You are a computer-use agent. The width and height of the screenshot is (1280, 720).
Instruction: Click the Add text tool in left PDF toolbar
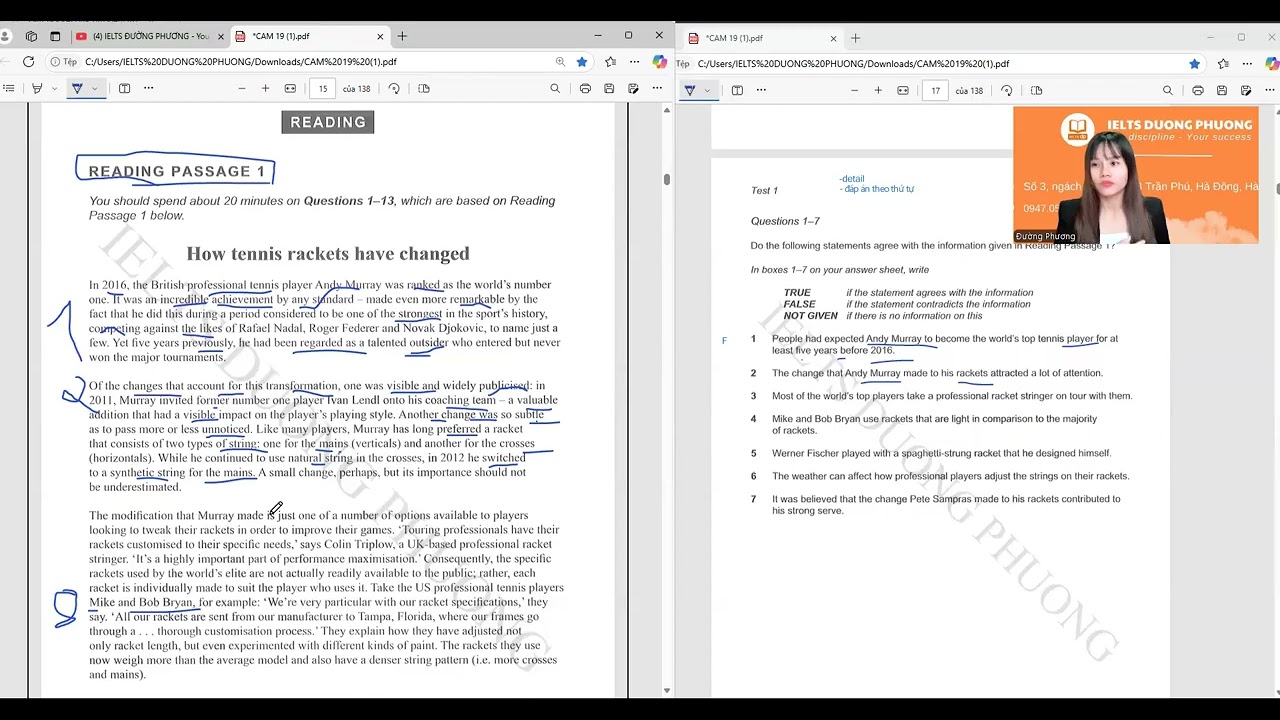[x=124, y=88]
